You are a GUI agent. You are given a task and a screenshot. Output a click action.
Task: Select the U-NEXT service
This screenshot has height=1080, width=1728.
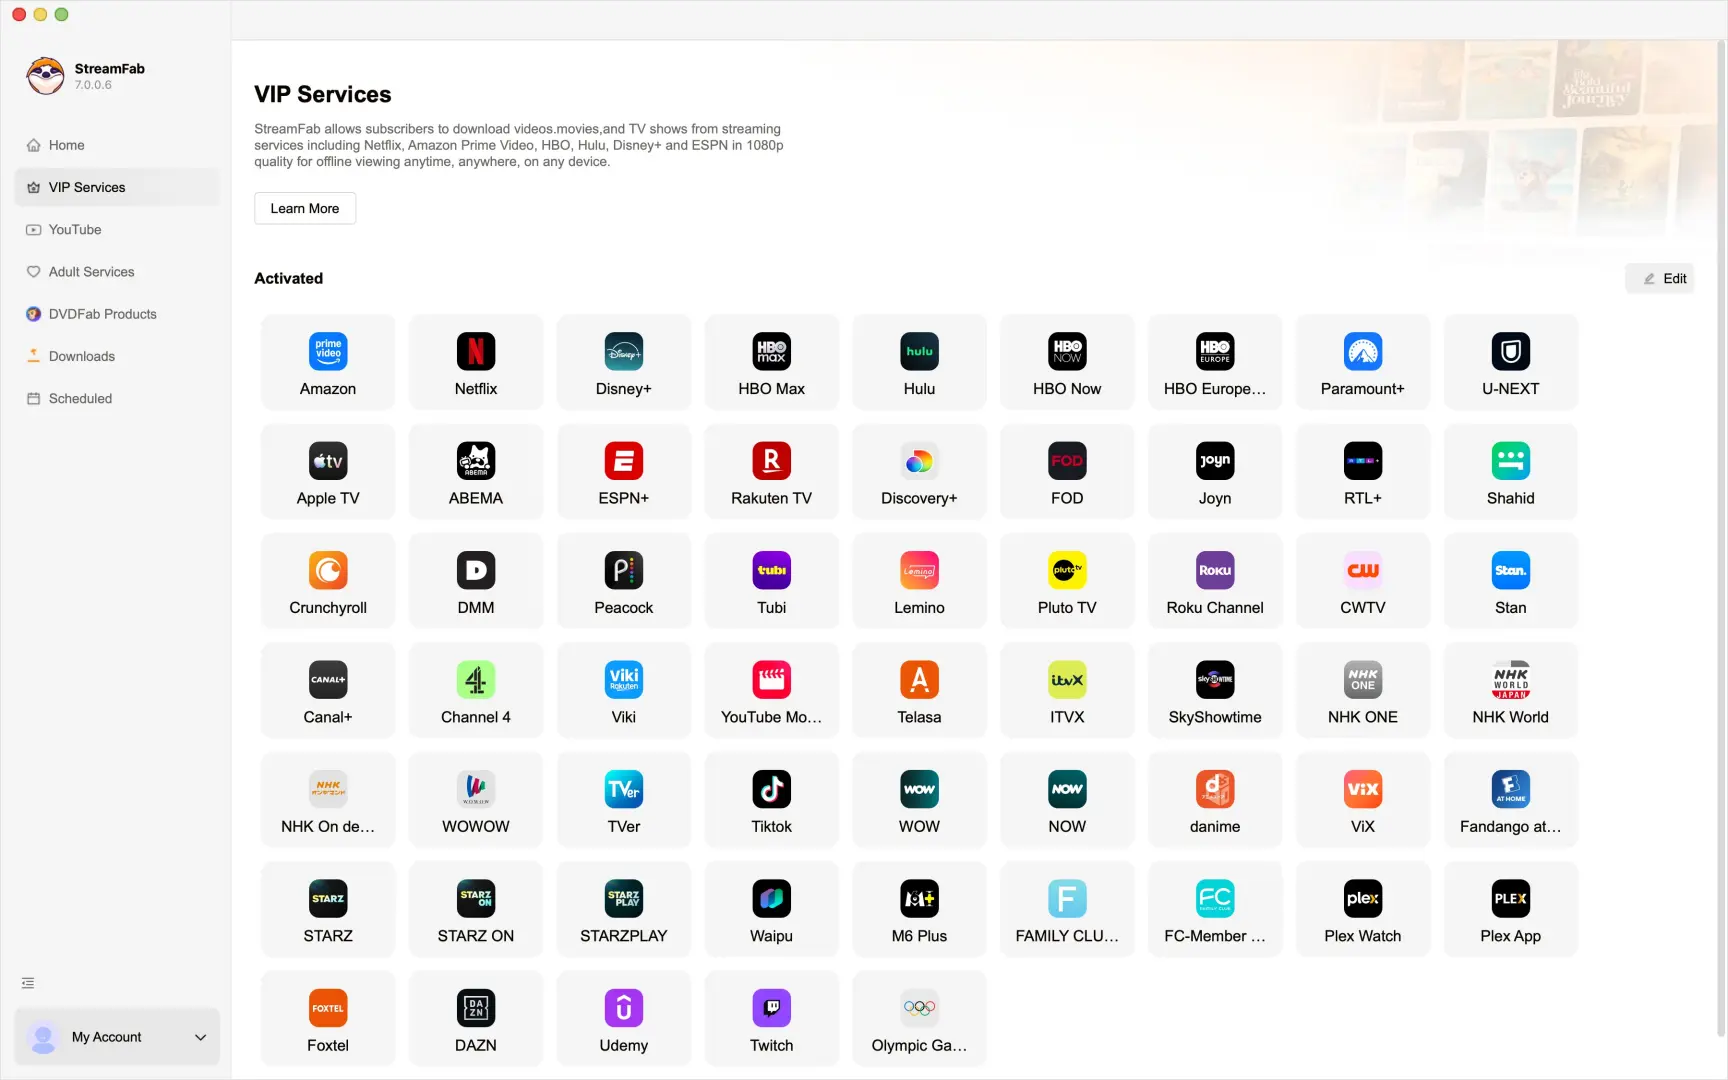[1510, 363]
